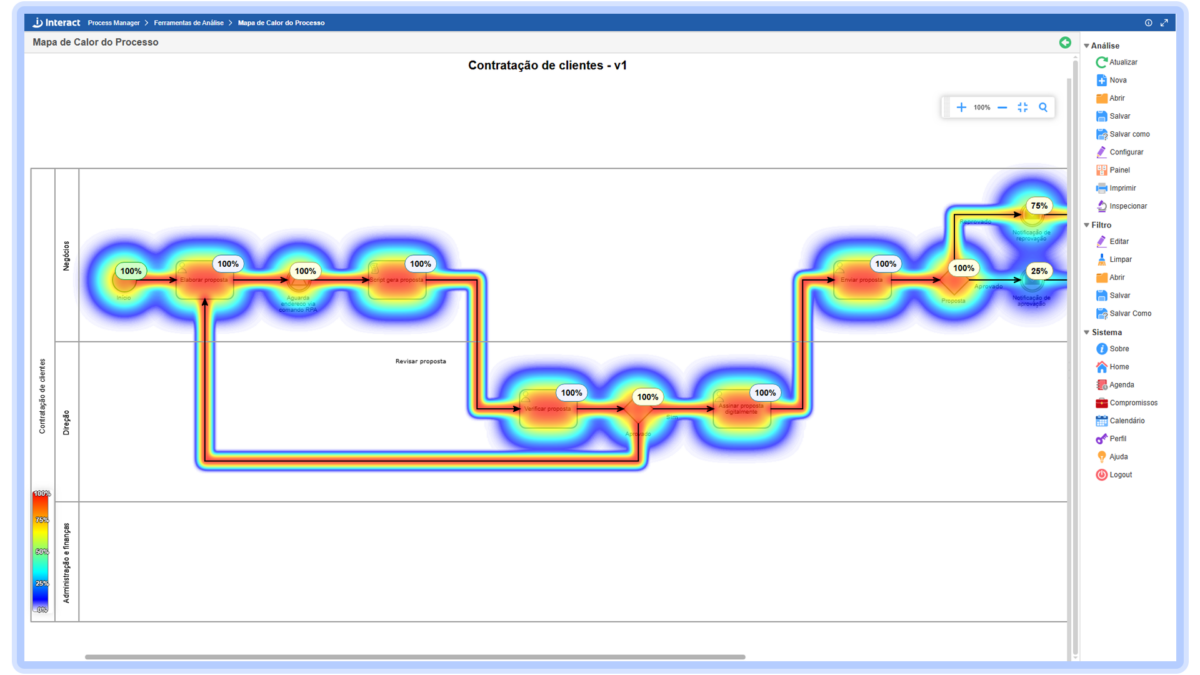Open the Painel dashboard
Screen dimensions: 1200x675
pyautogui.click(x=1101, y=170)
